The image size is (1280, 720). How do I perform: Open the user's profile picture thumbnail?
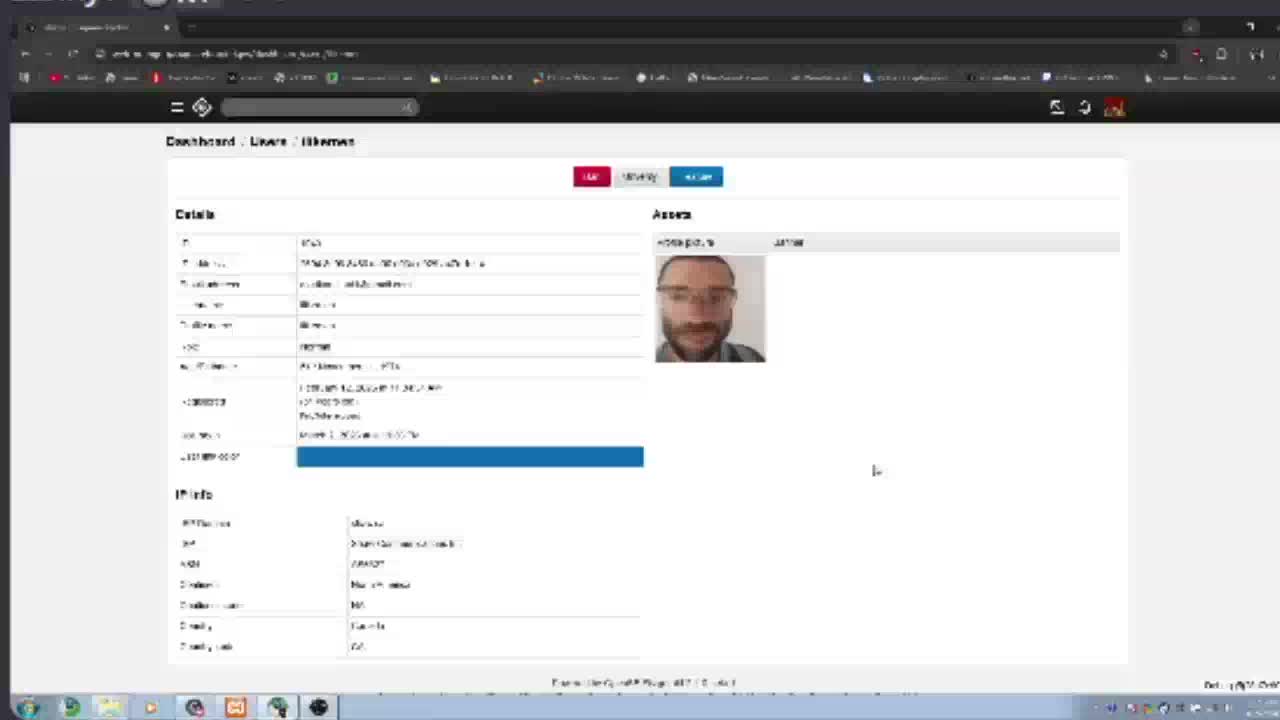click(x=710, y=308)
